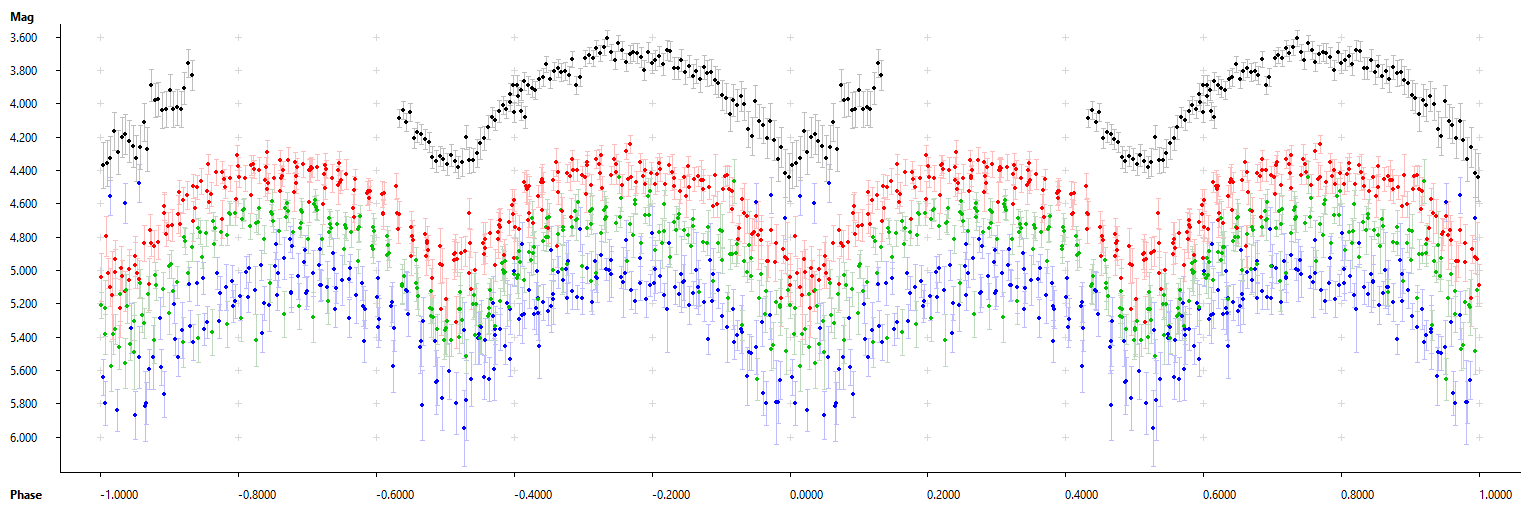The width and height of the screenshot is (1536, 512).
Task: Click the positive 0.6000 phase tick label
Action: 1220,495
